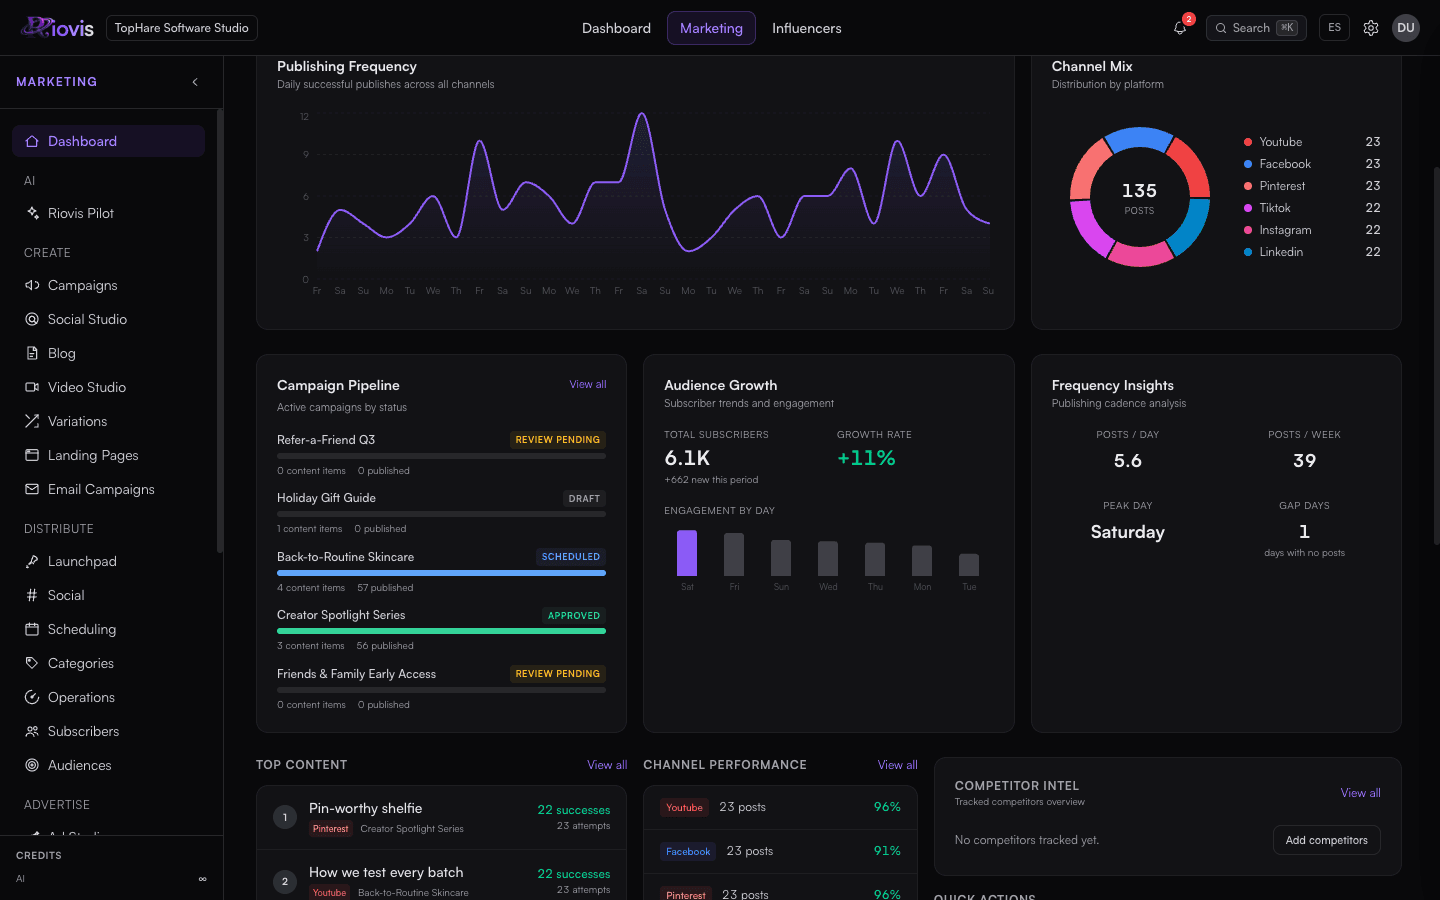
Task: Click the Launchpad rocket icon
Action: point(32,561)
